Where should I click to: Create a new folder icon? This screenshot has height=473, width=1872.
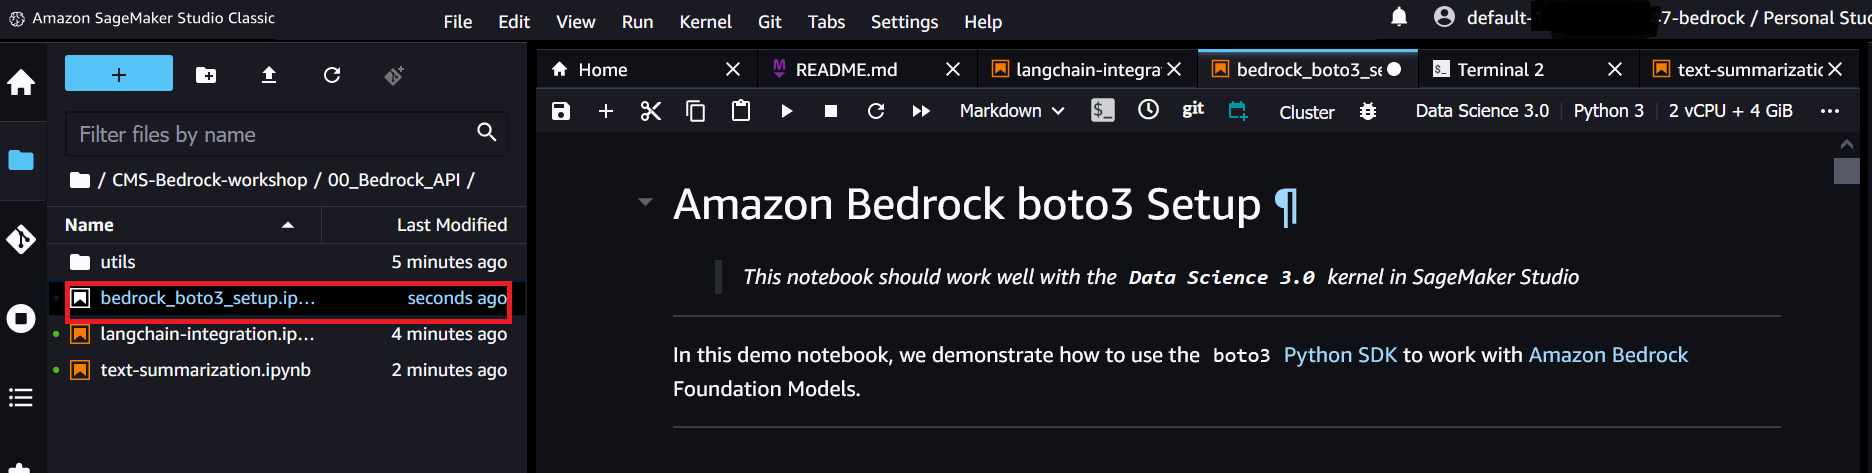pyautogui.click(x=206, y=75)
